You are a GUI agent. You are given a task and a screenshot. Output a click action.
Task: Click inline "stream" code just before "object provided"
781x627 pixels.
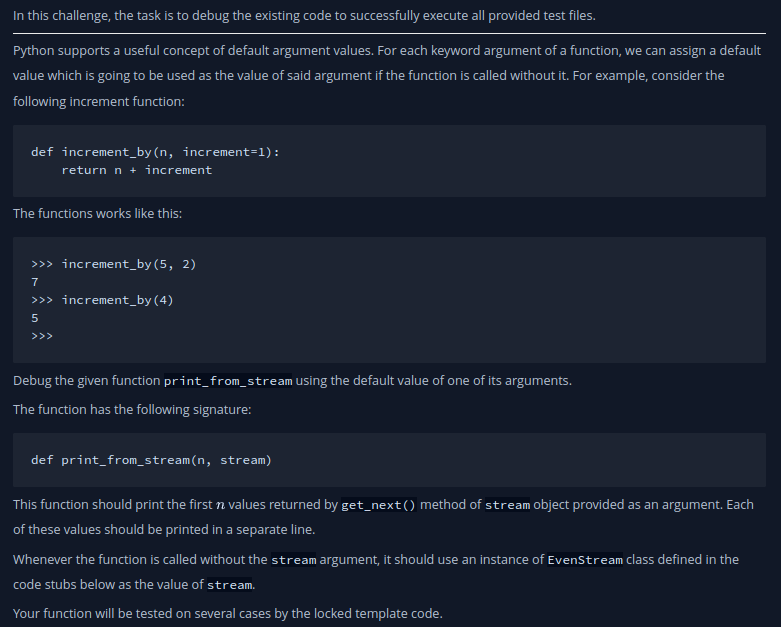[507, 505]
